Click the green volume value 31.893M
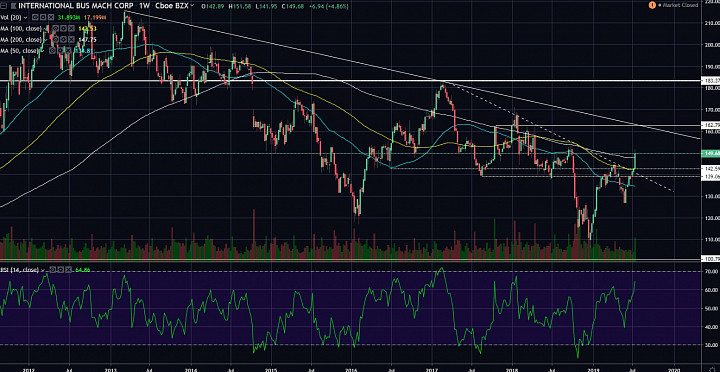Screen dimensions: 720x372 point(69,17)
